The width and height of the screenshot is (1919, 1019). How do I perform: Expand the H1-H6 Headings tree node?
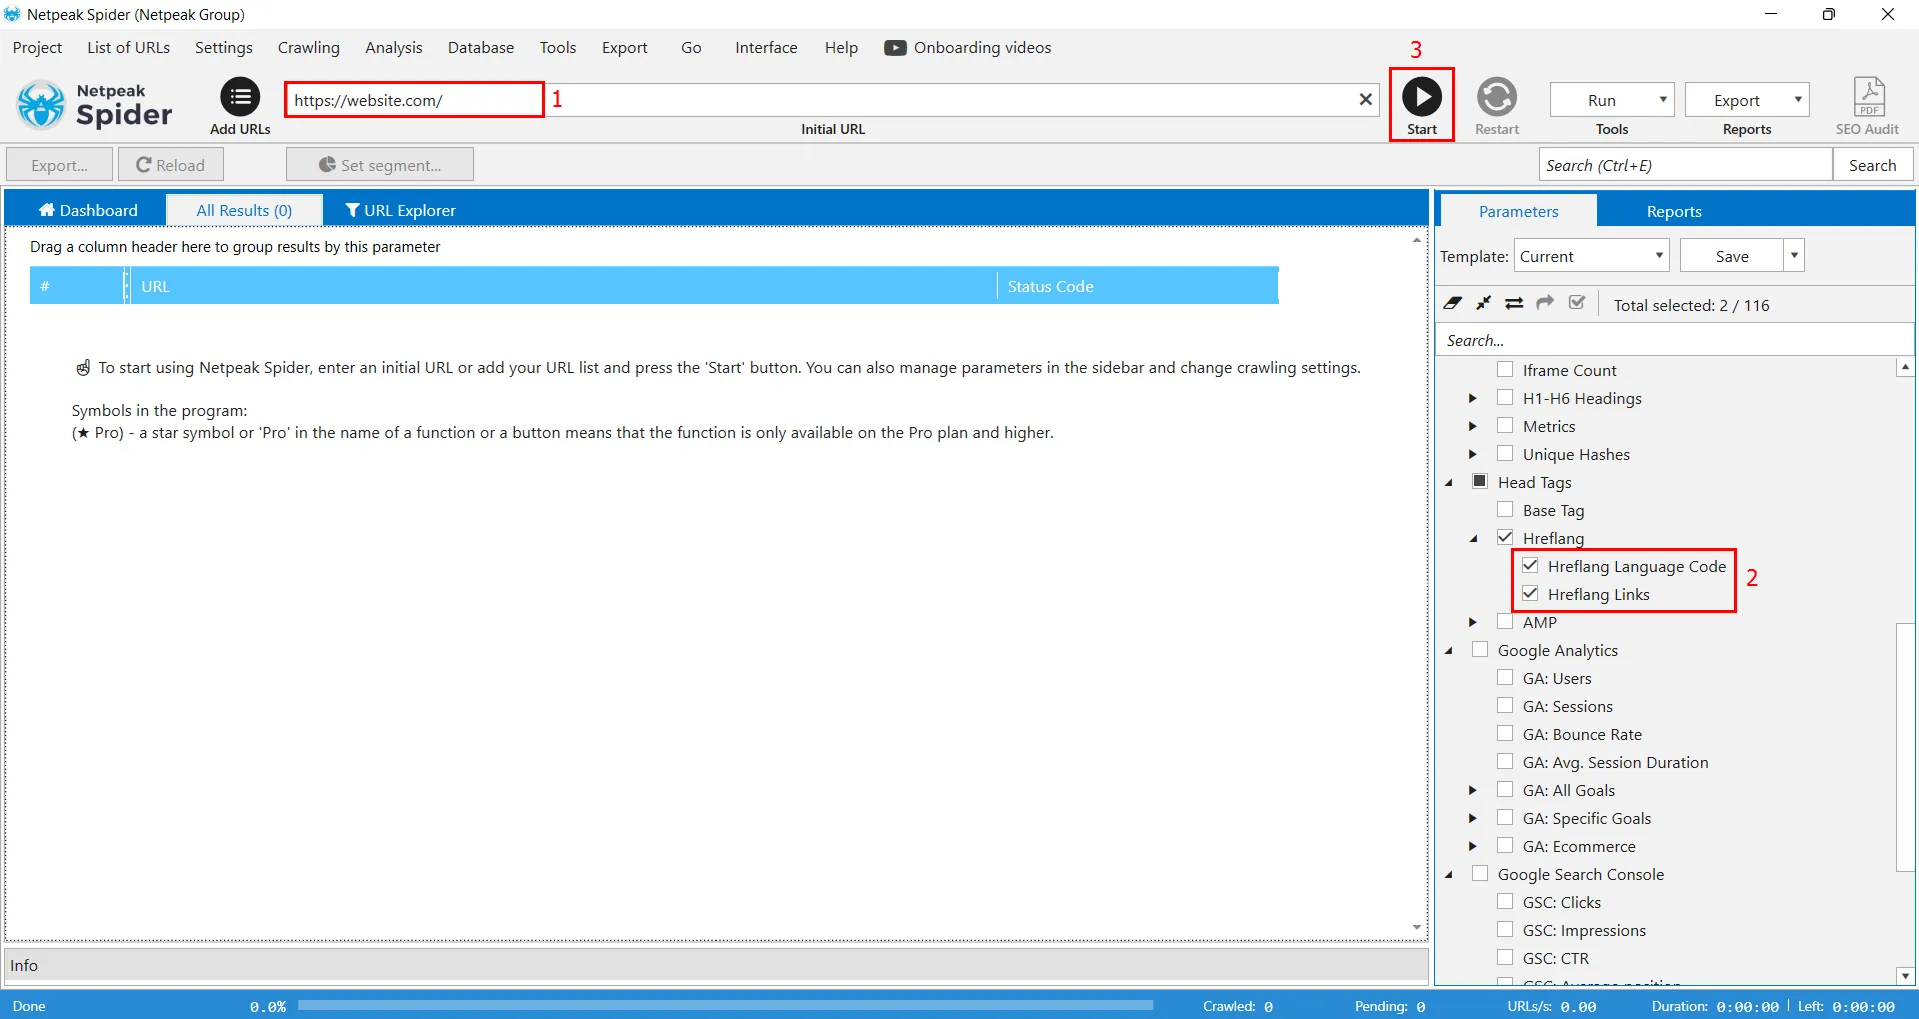(1472, 398)
